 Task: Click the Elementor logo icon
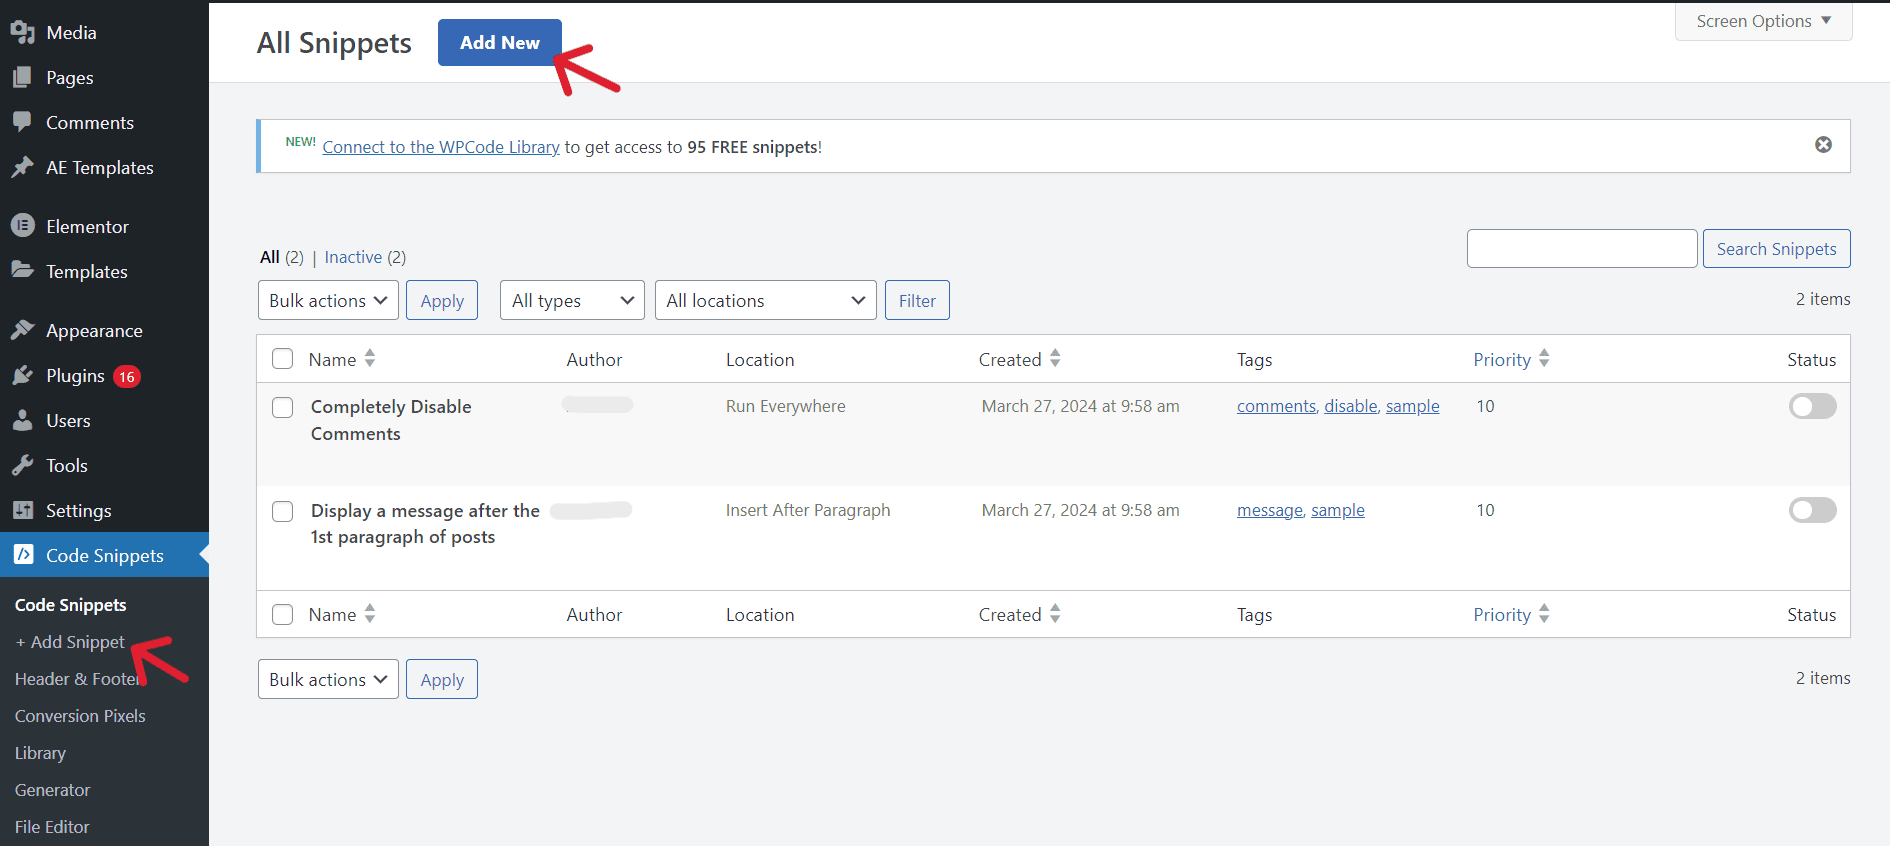coord(23,226)
